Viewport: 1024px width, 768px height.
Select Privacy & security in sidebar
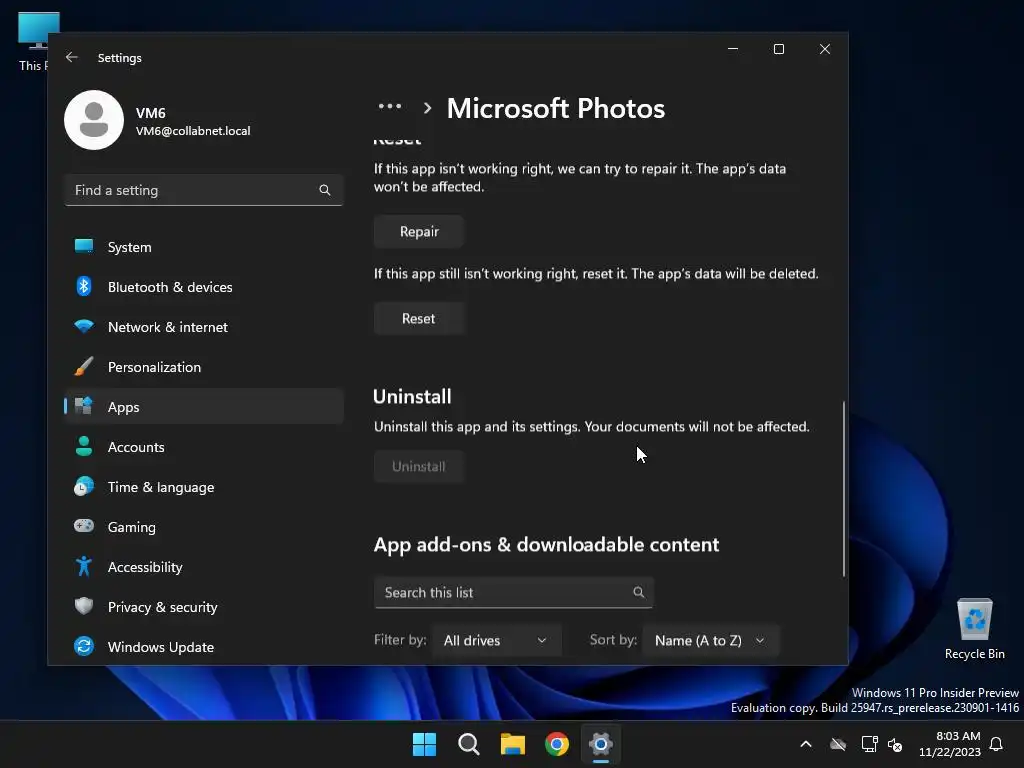coord(204,606)
